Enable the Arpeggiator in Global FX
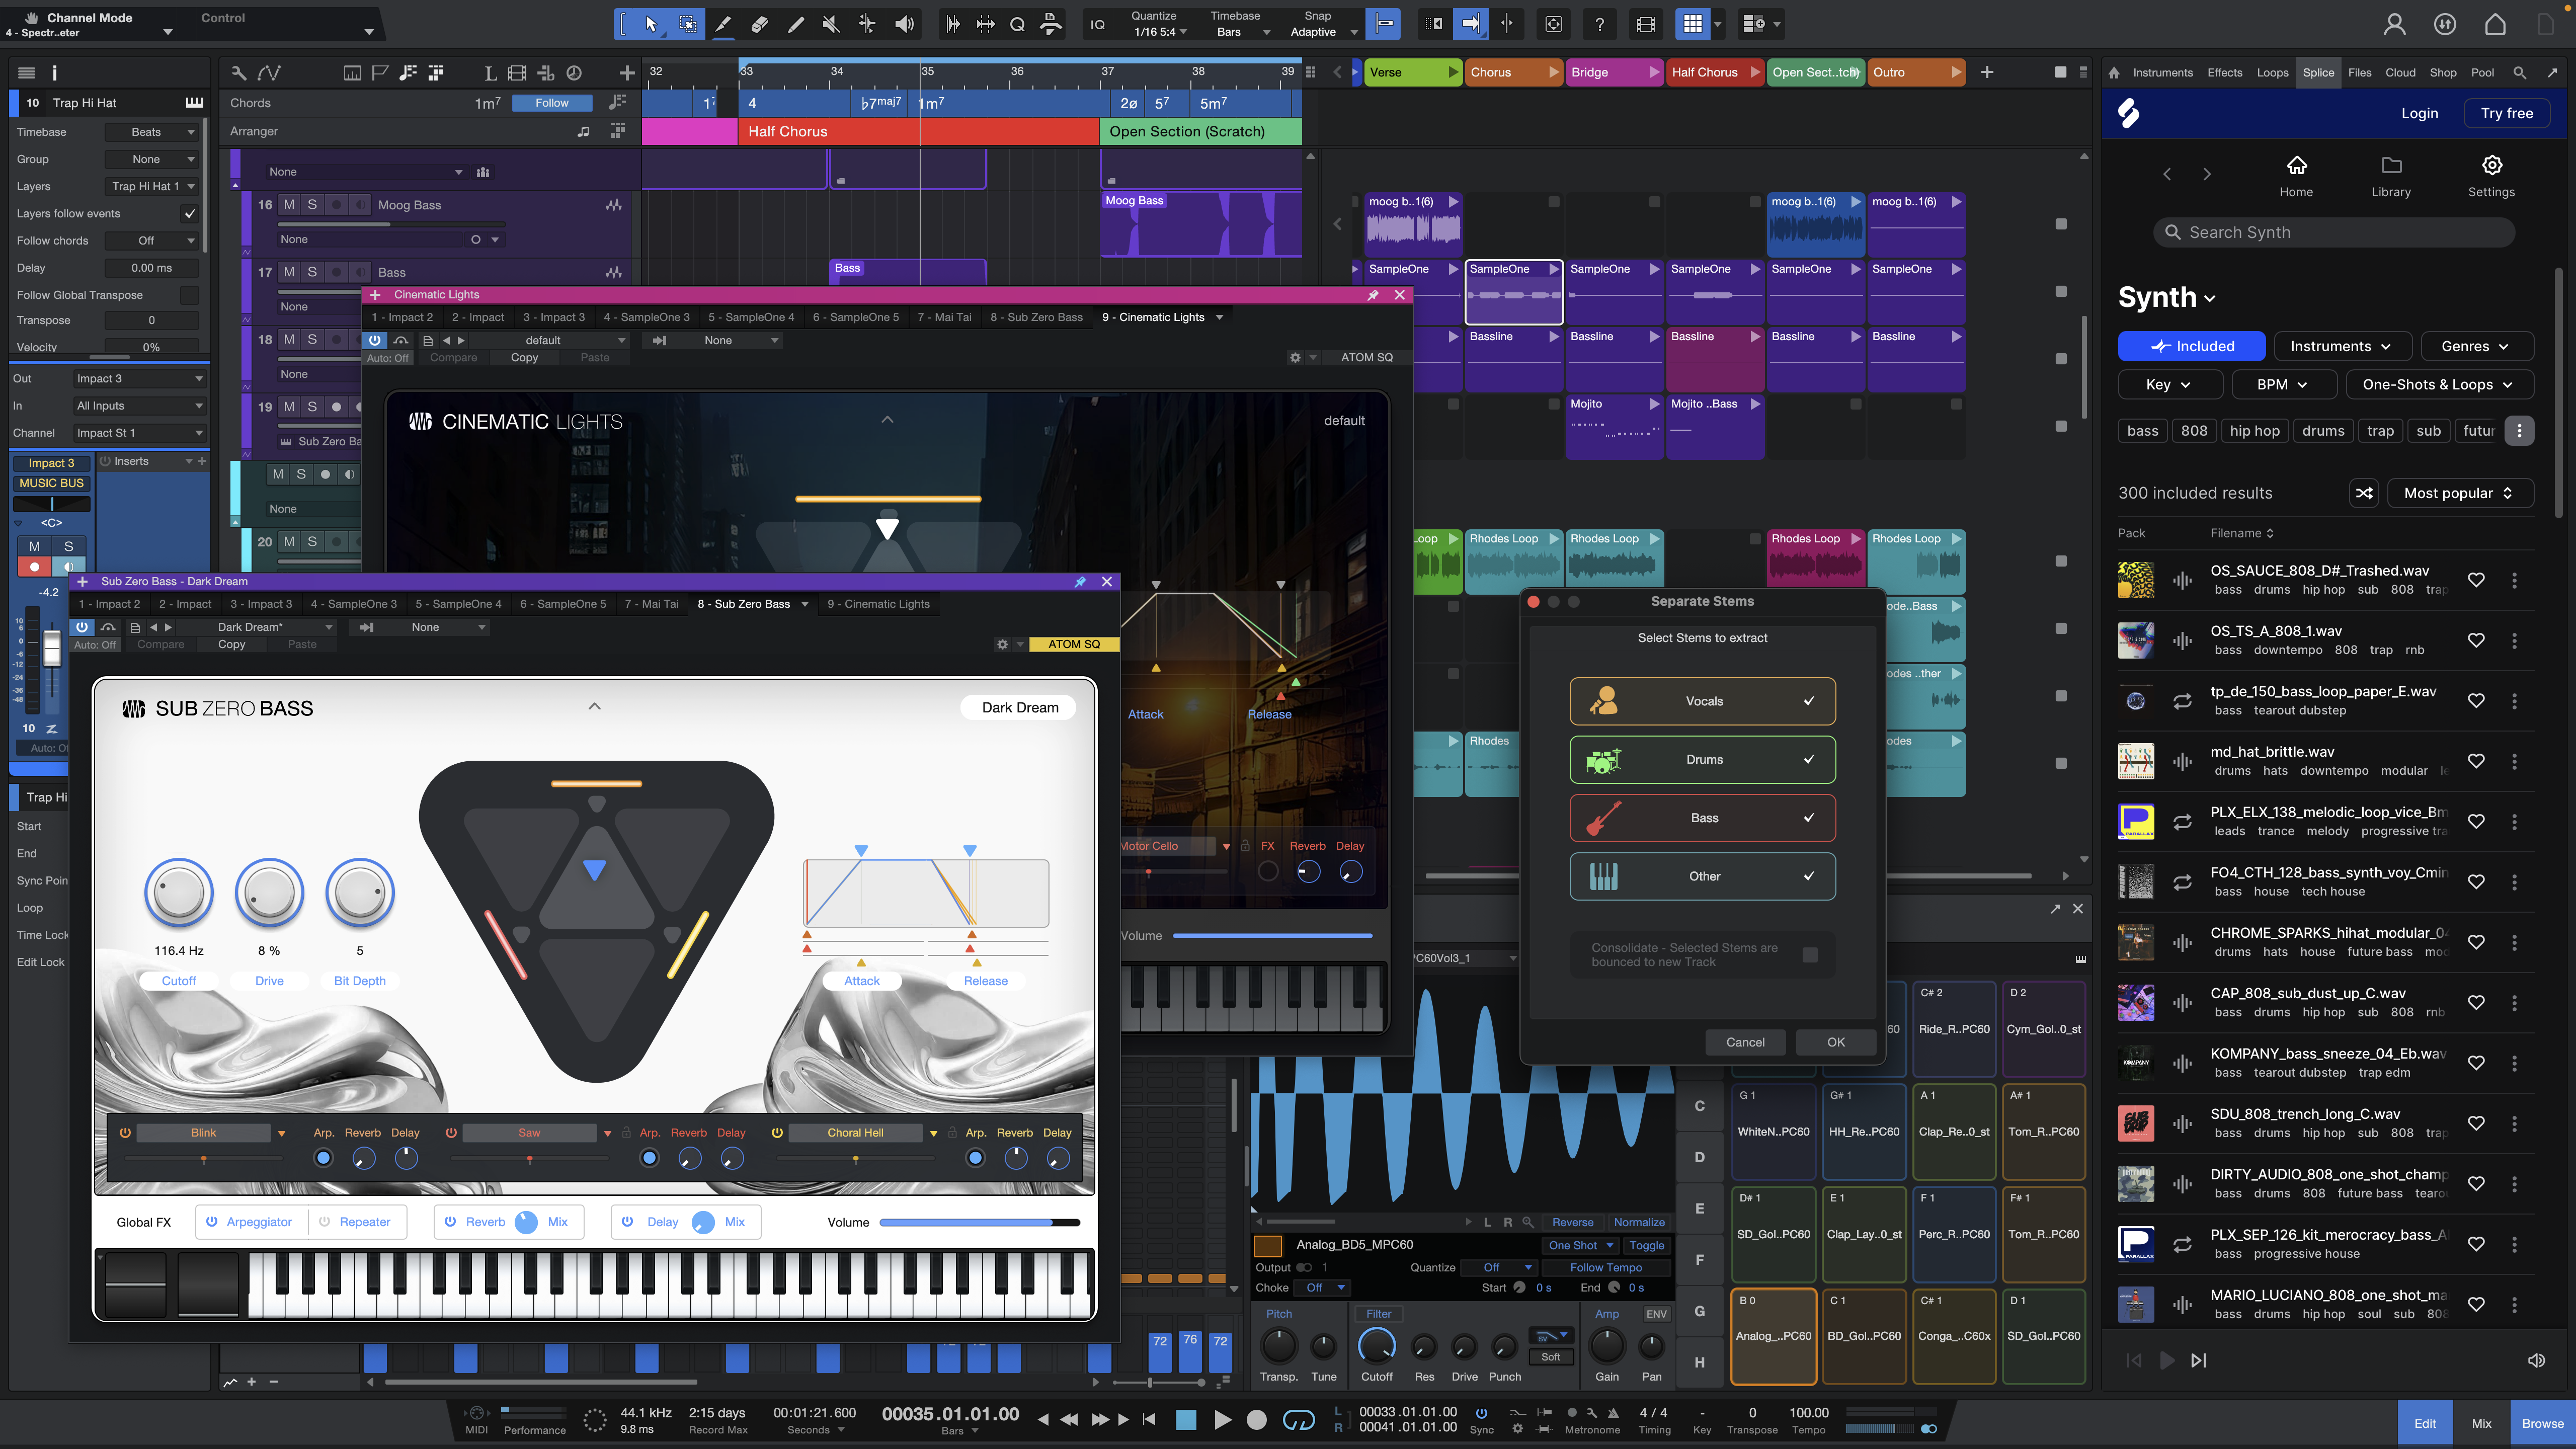The width and height of the screenshot is (2576, 1449). pyautogui.click(x=212, y=1222)
